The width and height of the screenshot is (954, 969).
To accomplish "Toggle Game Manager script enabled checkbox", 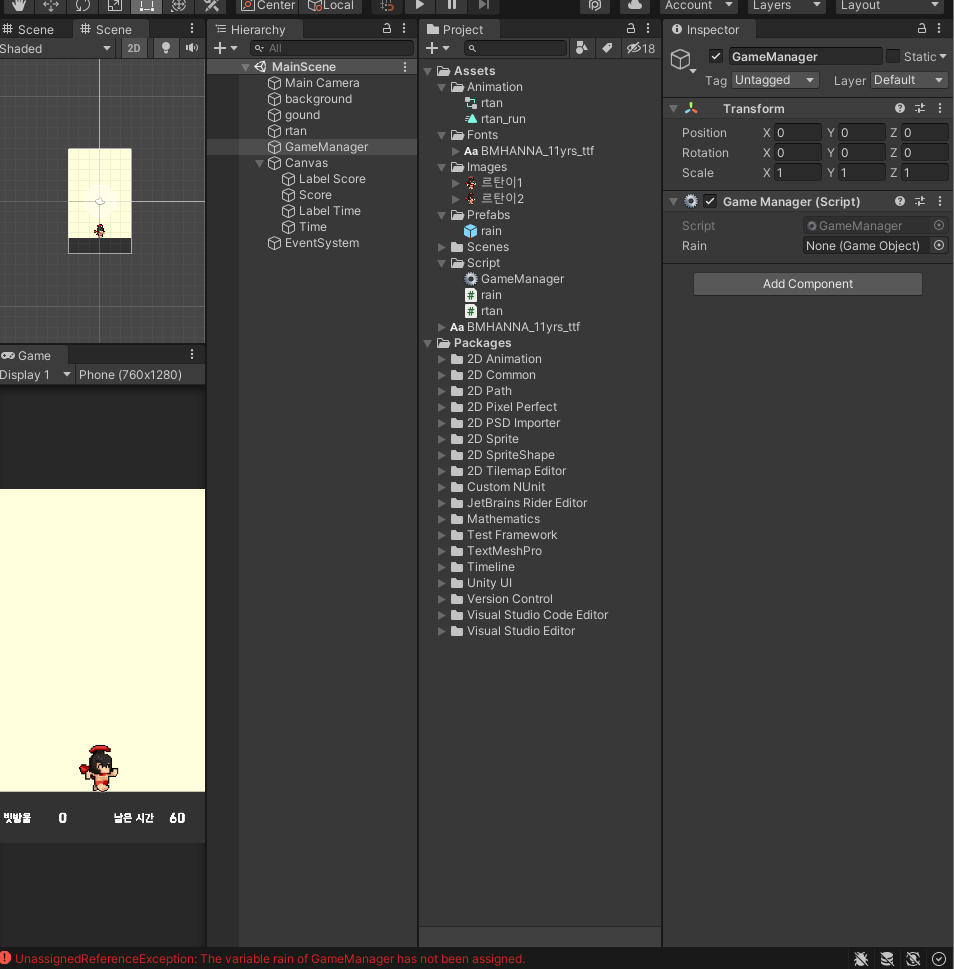I will pos(710,201).
